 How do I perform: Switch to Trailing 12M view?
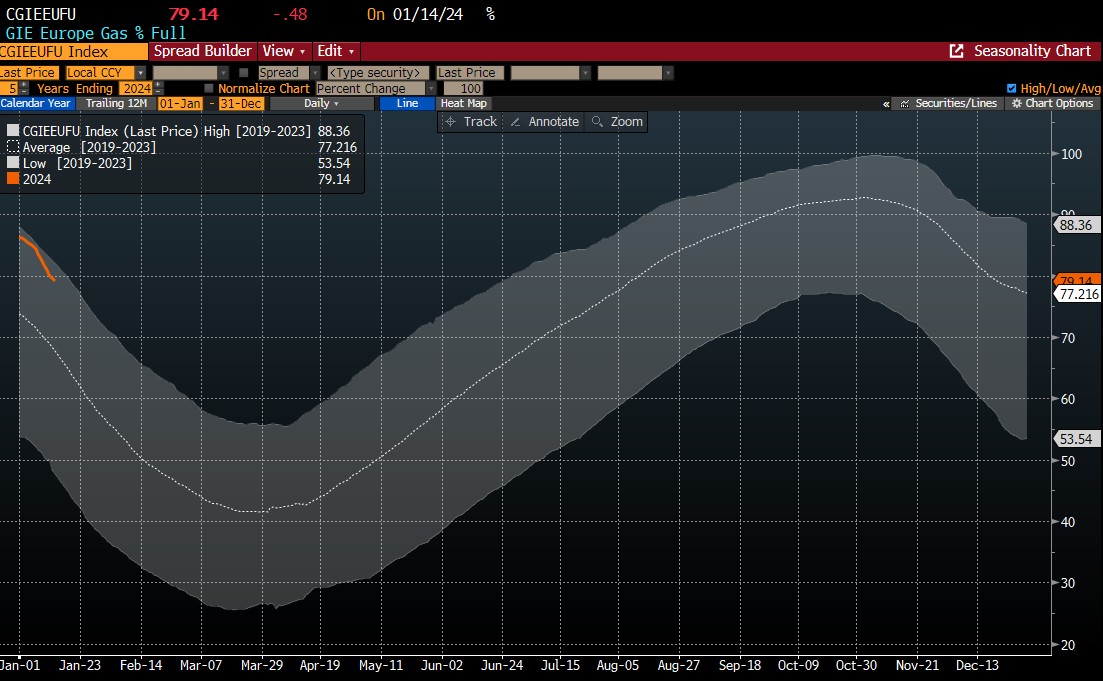coord(116,103)
